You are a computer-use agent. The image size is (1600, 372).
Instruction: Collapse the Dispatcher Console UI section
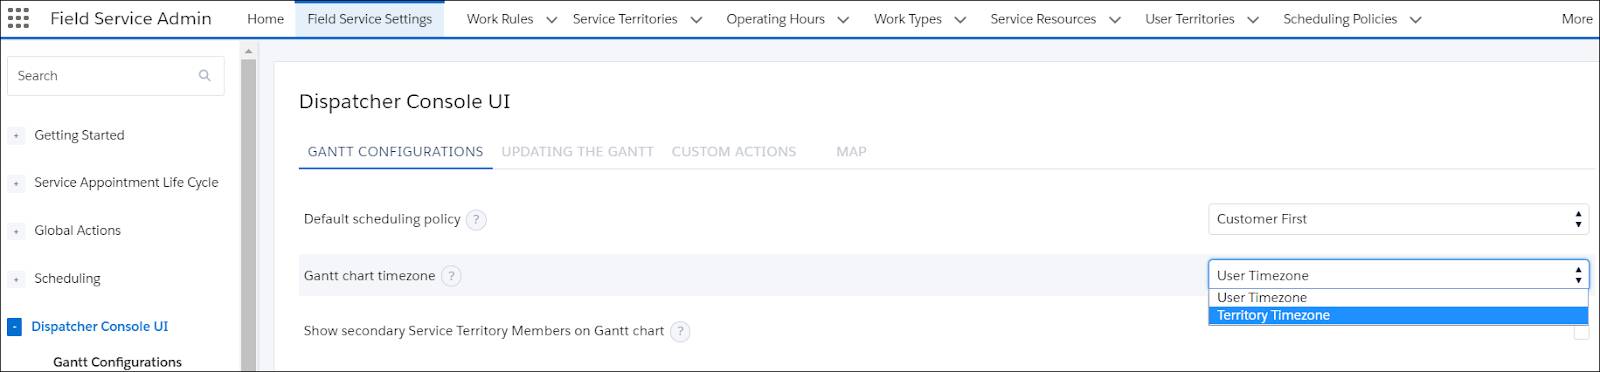(x=14, y=326)
